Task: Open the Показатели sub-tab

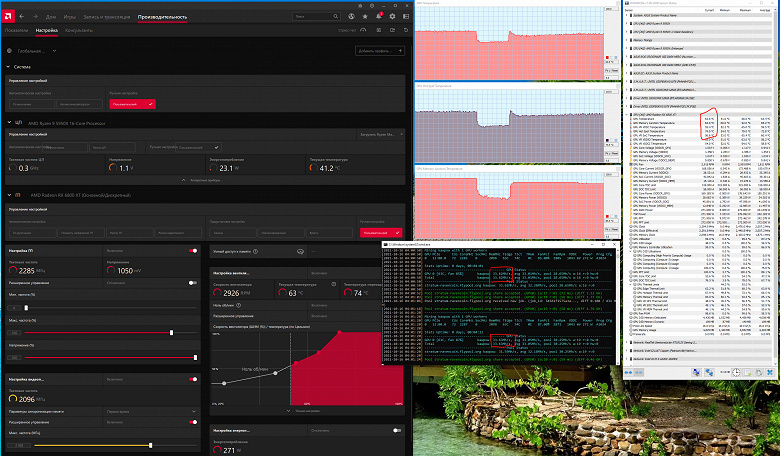Action: pyautogui.click(x=17, y=31)
